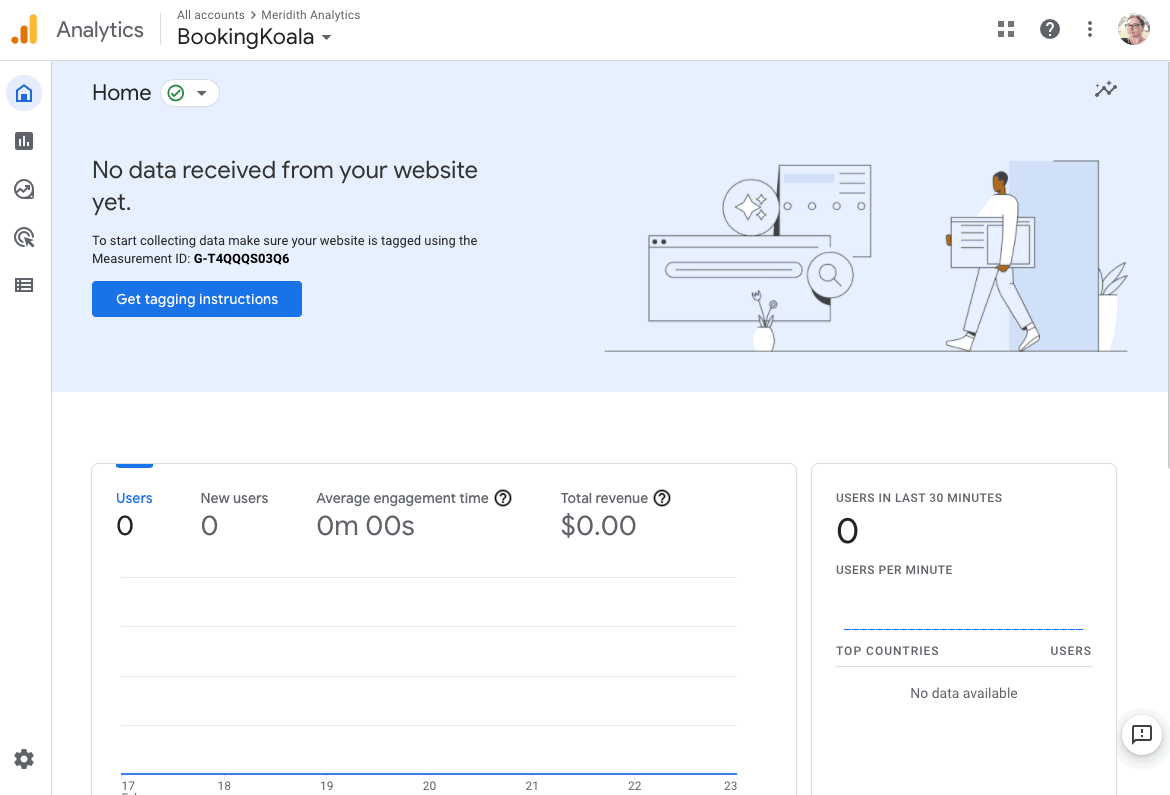Click help icon beside Average engagement time
1170x795 pixels.
[503, 498]
